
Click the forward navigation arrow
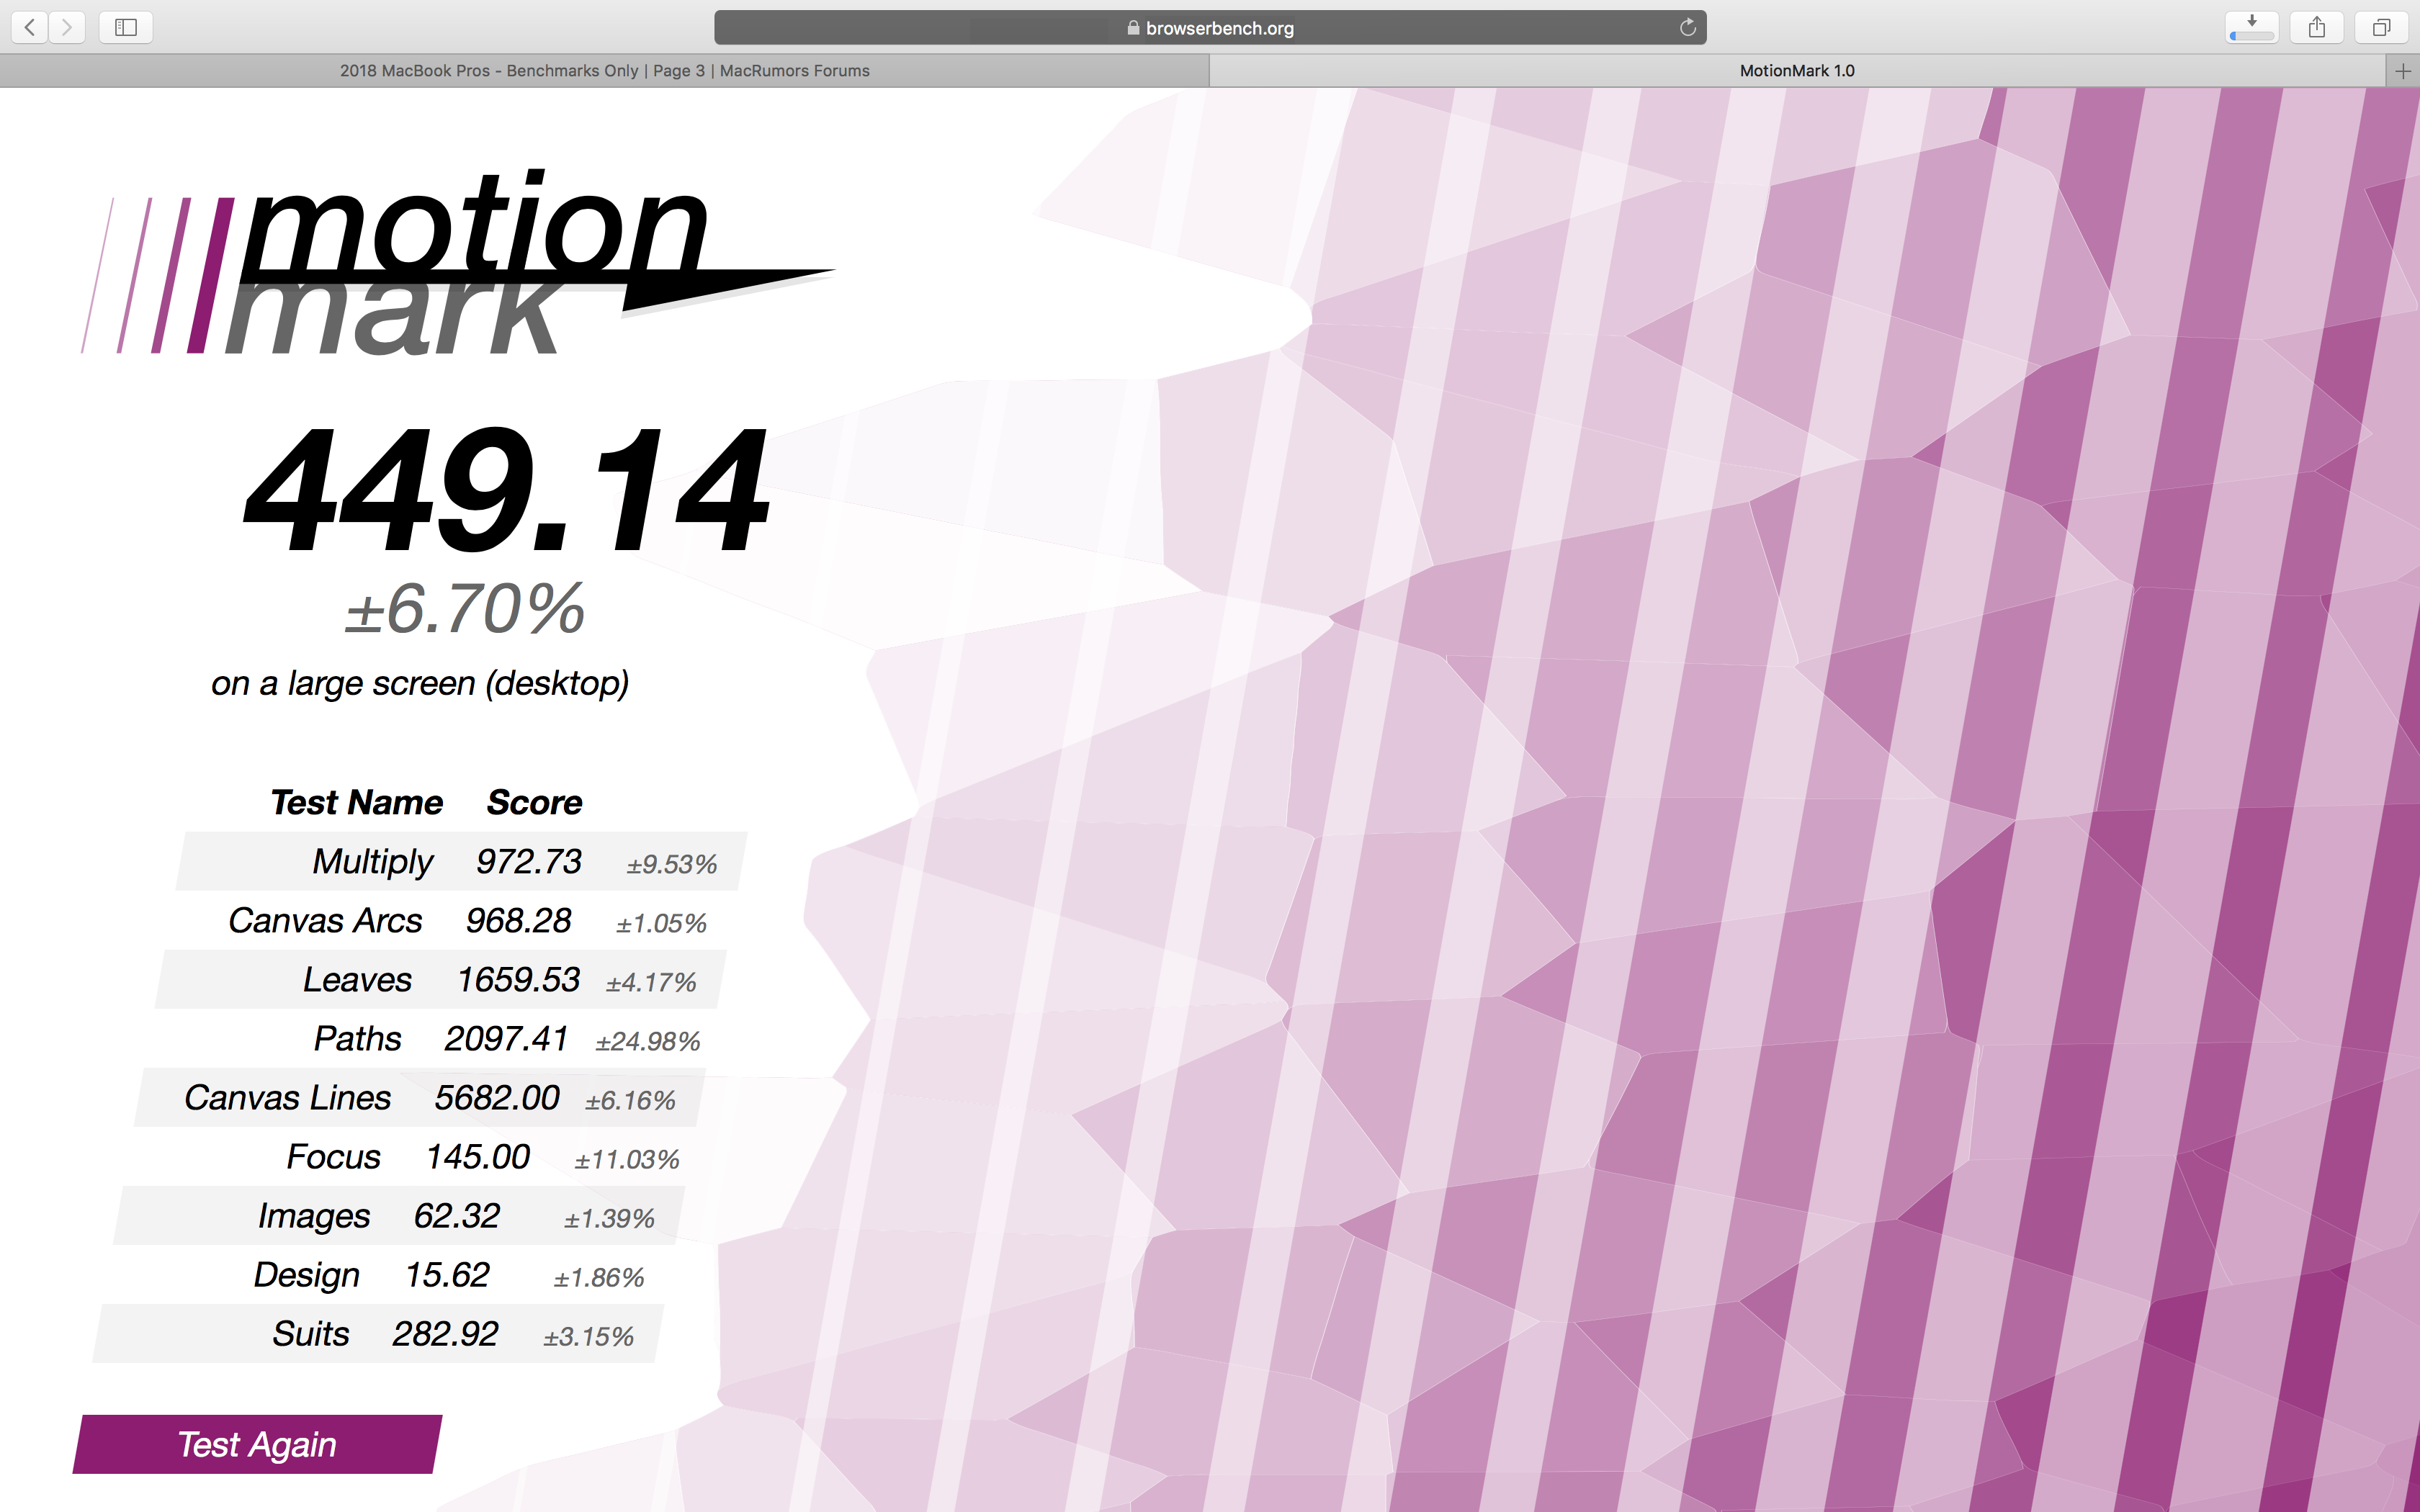click(67, 27)
